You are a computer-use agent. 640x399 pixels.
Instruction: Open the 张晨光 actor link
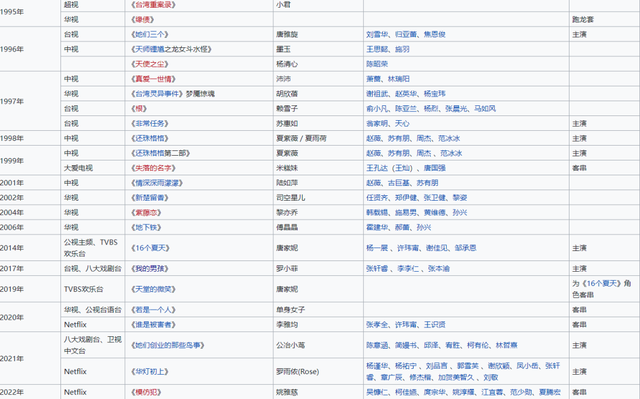(x=456, y=109)
